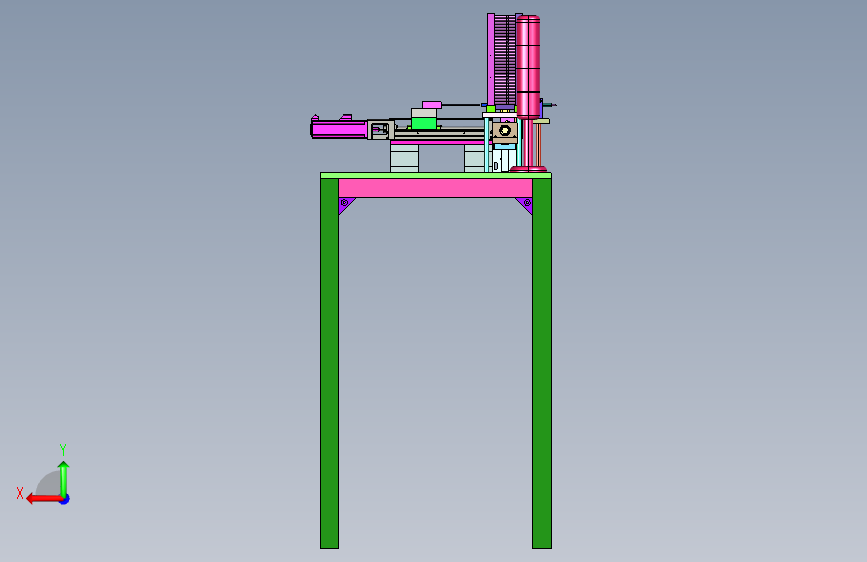The image size is (867, 562).
Task: Select the right green table leg
Action: point(542,363)
